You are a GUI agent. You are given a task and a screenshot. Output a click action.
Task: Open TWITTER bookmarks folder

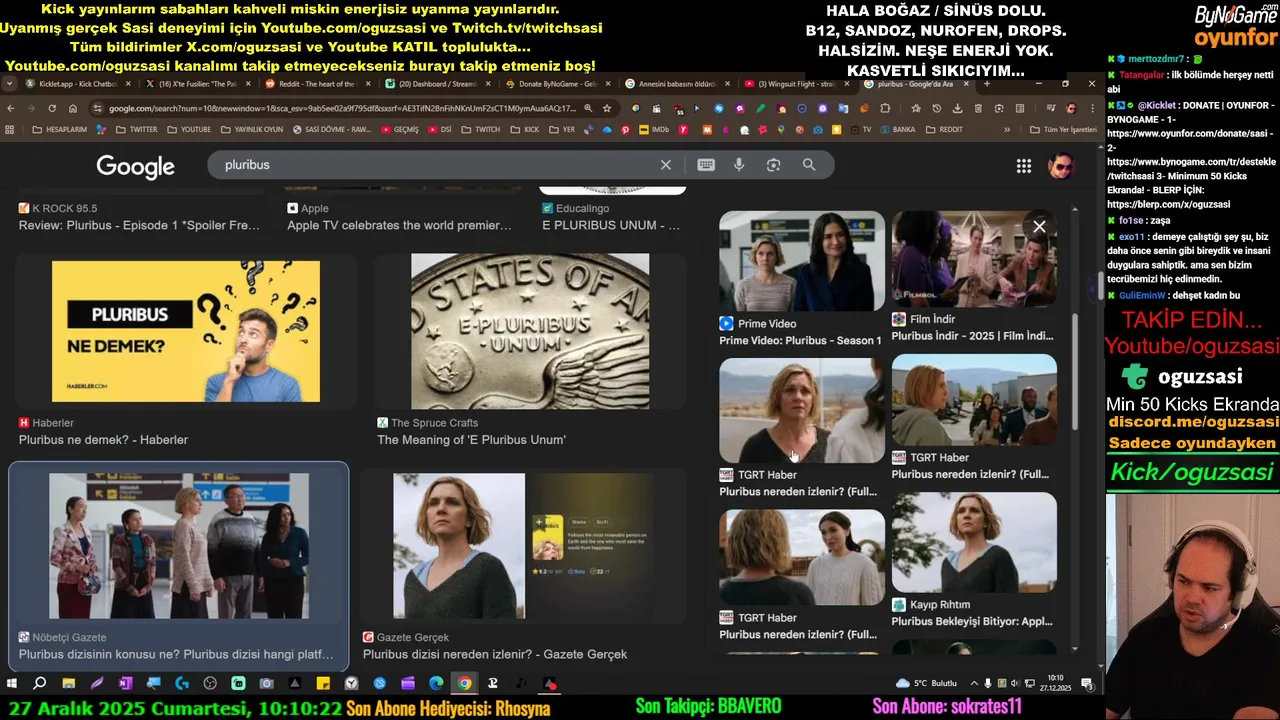(136, 130)
